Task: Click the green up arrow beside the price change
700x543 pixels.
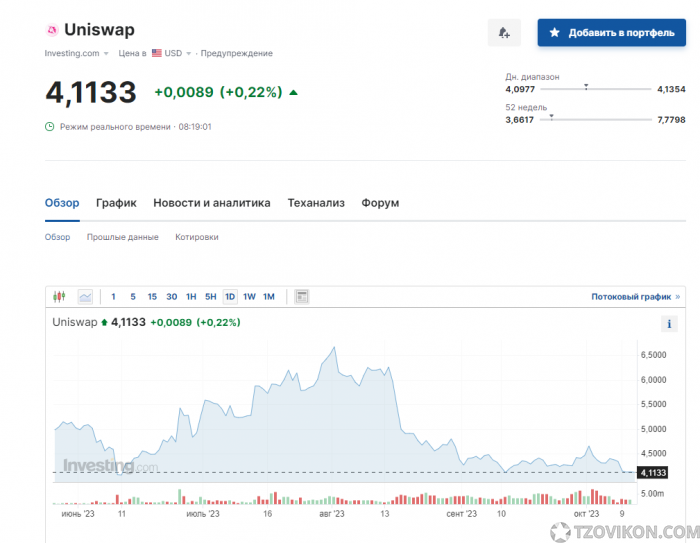Action: point(293,92)
